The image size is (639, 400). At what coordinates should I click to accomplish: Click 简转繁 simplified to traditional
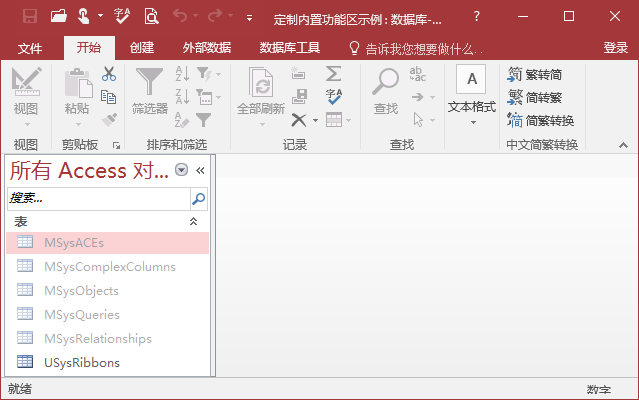point(535,97)
